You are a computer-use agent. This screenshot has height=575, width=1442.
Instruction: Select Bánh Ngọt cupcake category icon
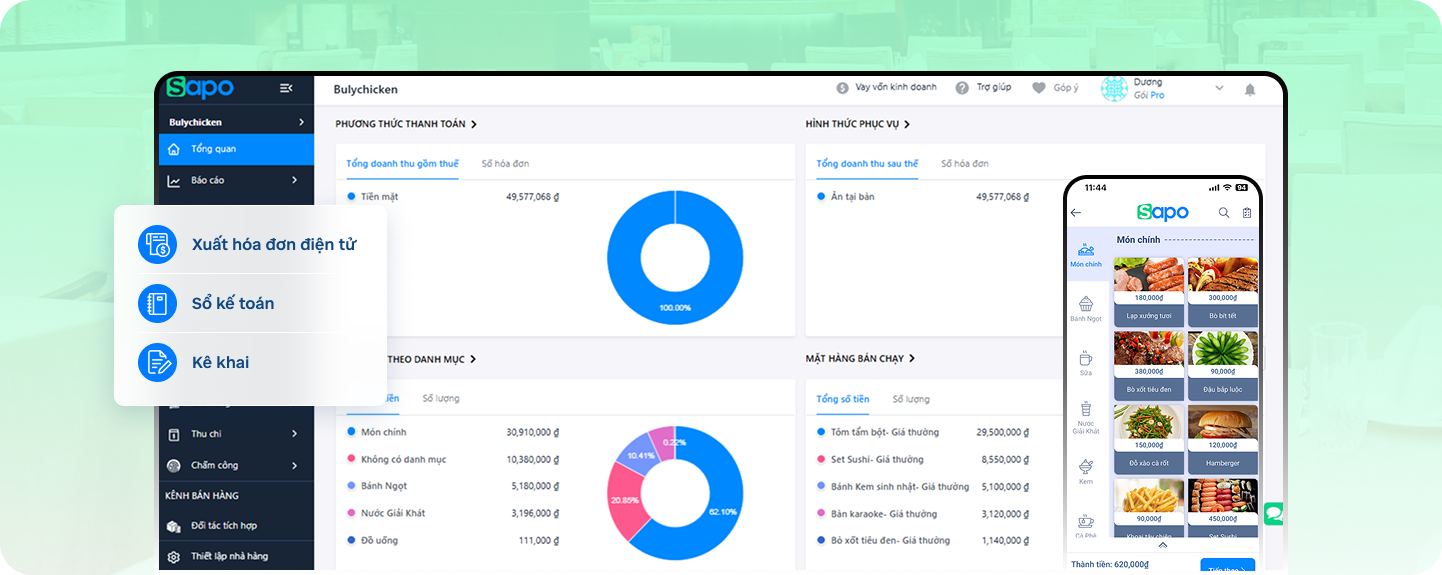pyautogui.click(x=1086, y=304)
